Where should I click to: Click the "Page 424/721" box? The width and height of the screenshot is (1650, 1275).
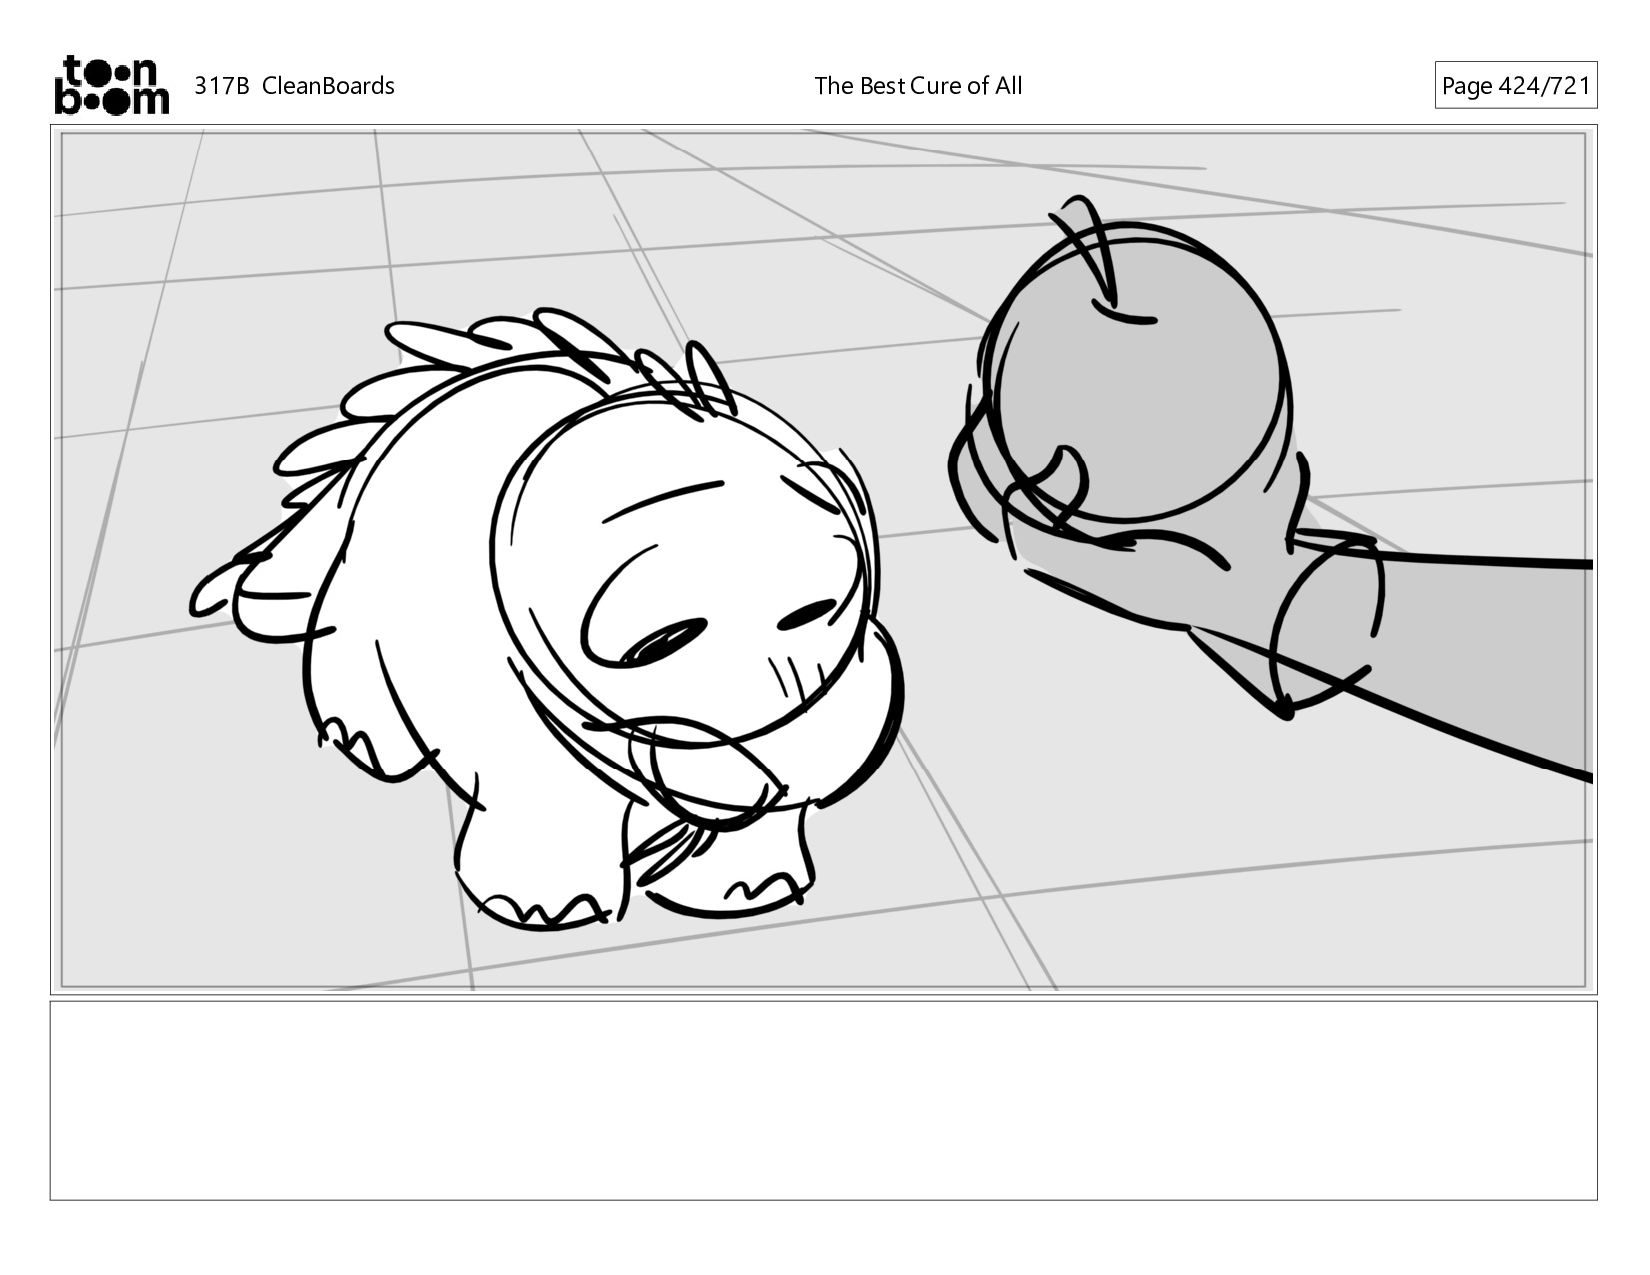[1516, 85]
